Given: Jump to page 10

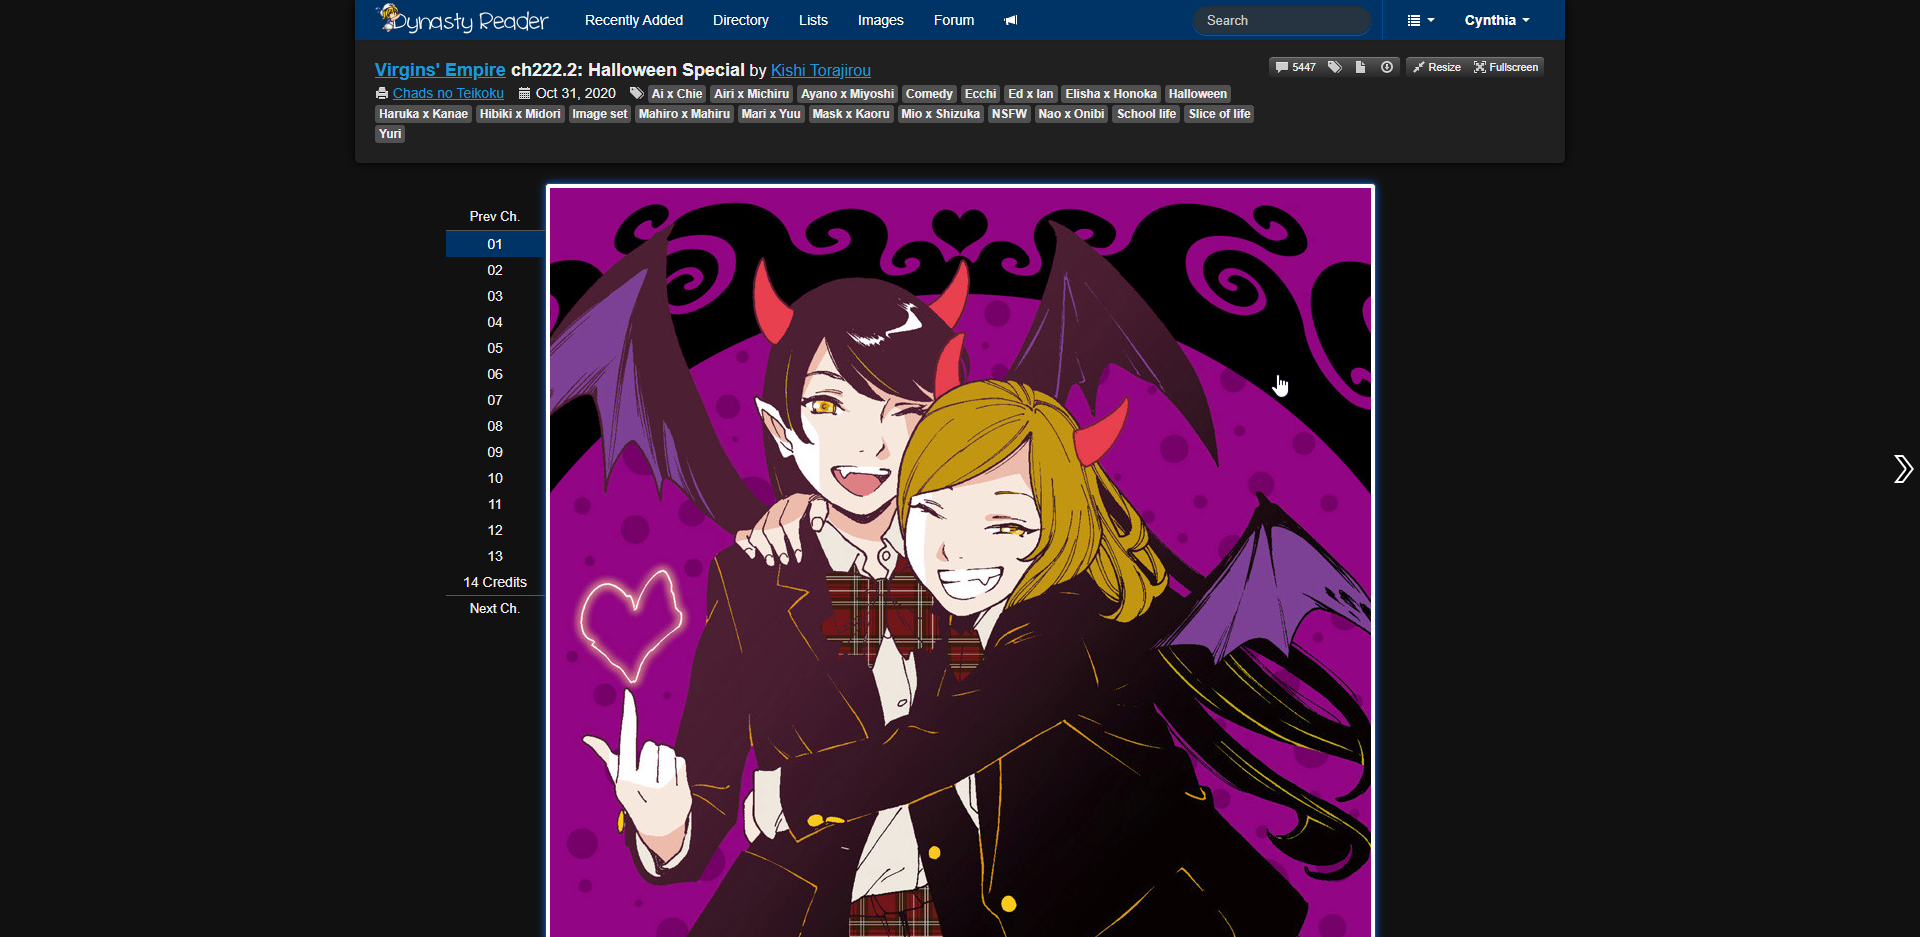Looking at the screenshot, I should coord(495,478).
